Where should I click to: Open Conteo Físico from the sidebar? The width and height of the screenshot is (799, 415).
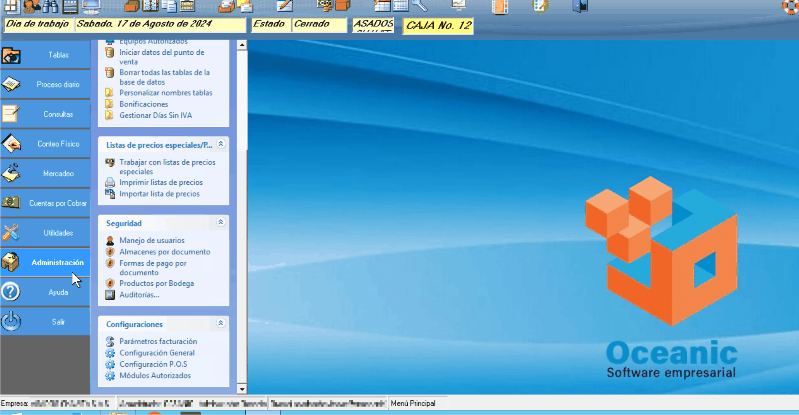pyautogui.click(x=12, y=144)
